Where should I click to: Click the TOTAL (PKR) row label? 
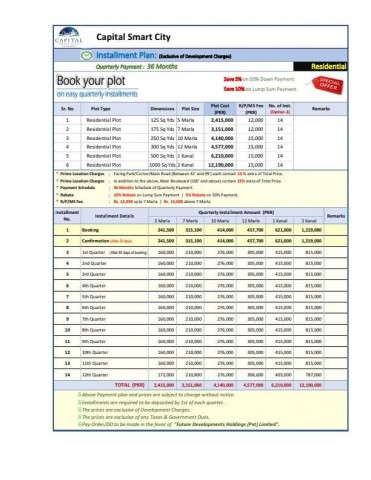click(x=130, y=385)
